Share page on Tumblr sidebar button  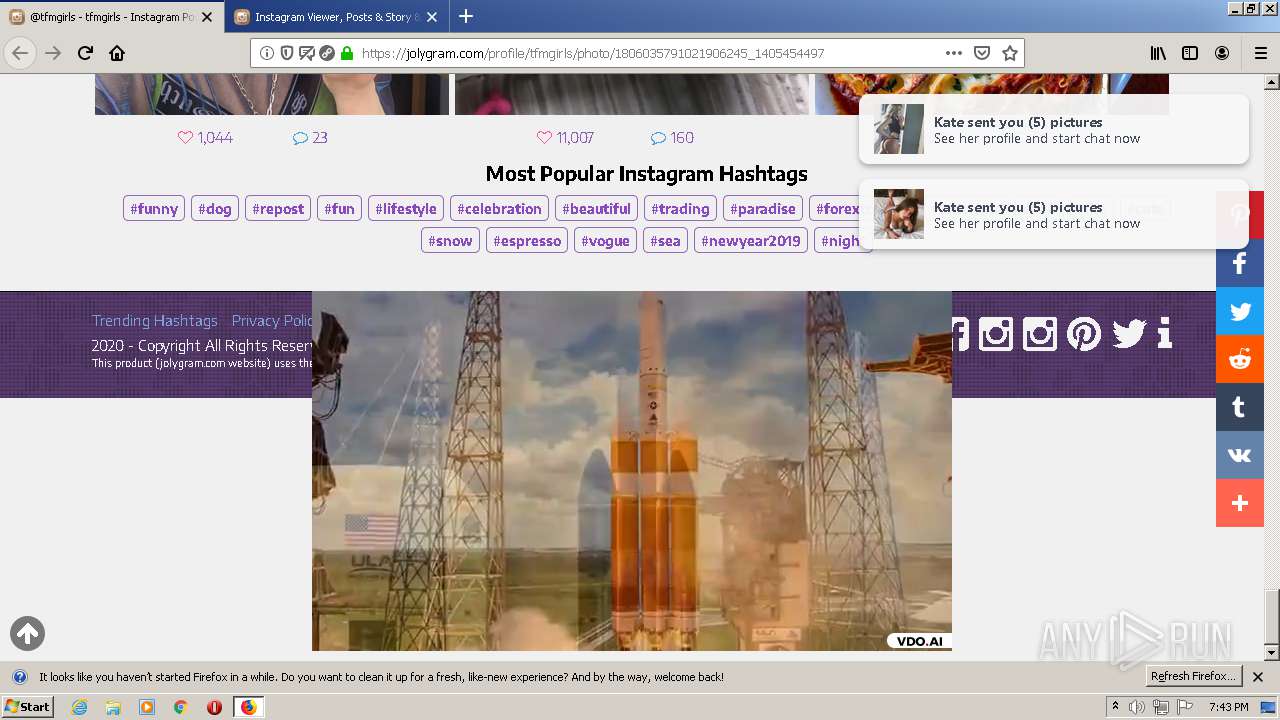click(1240, 407)
